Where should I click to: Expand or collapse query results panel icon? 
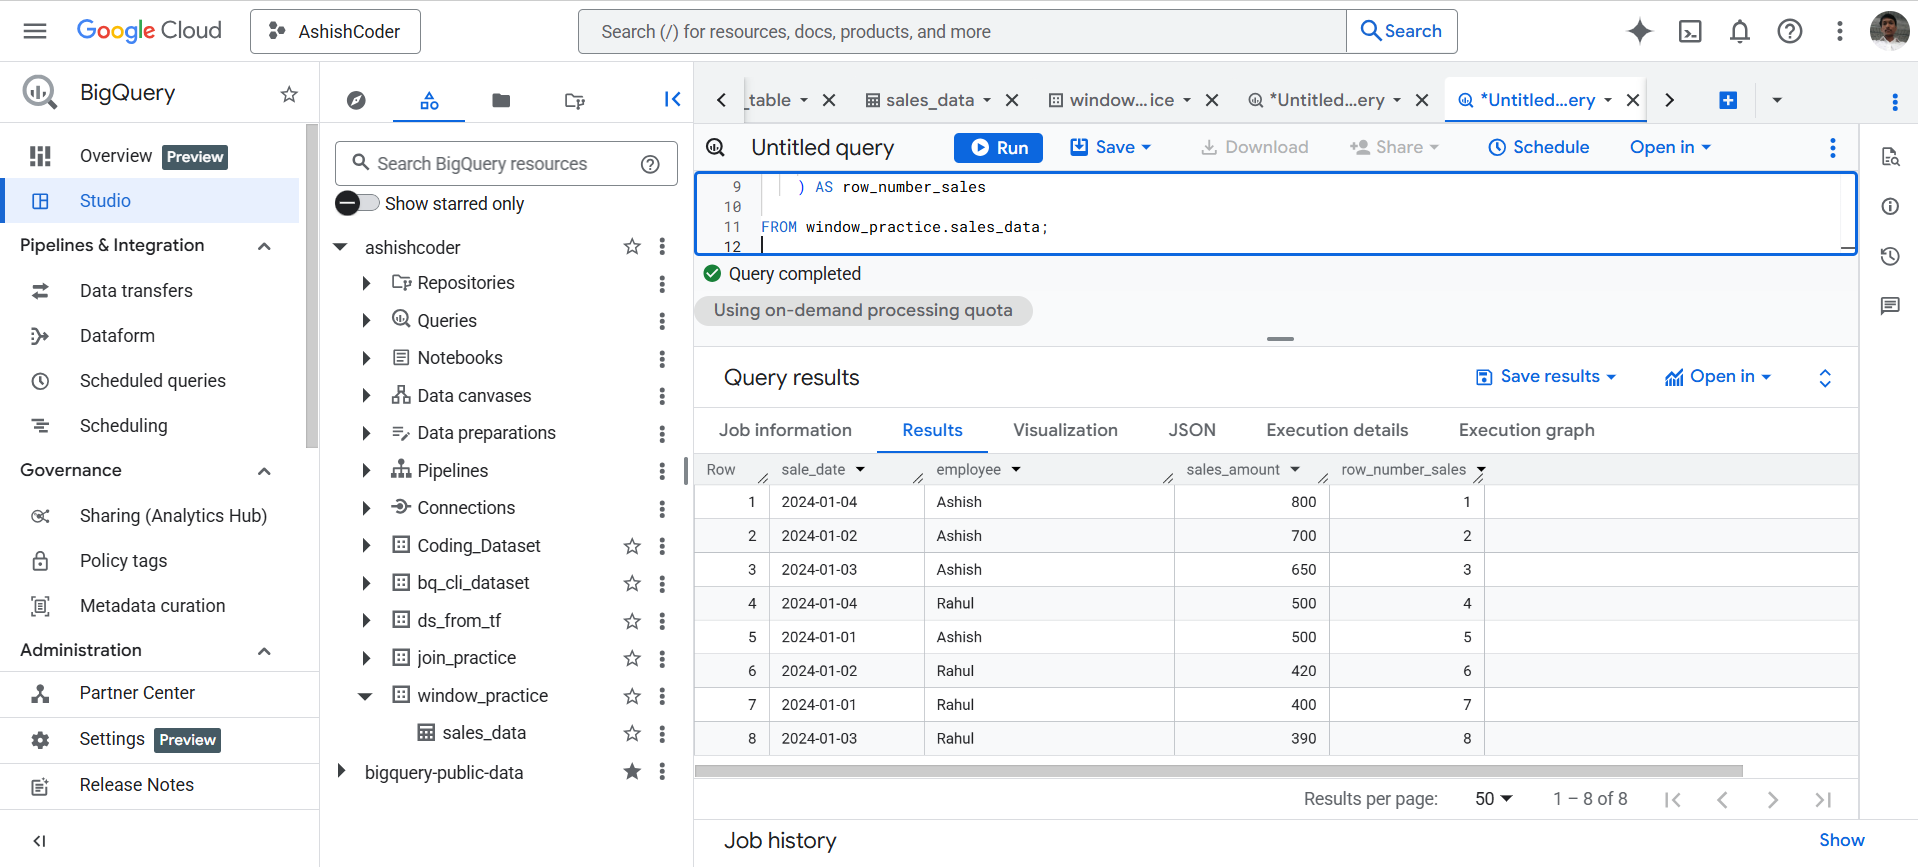point(1825,378)
